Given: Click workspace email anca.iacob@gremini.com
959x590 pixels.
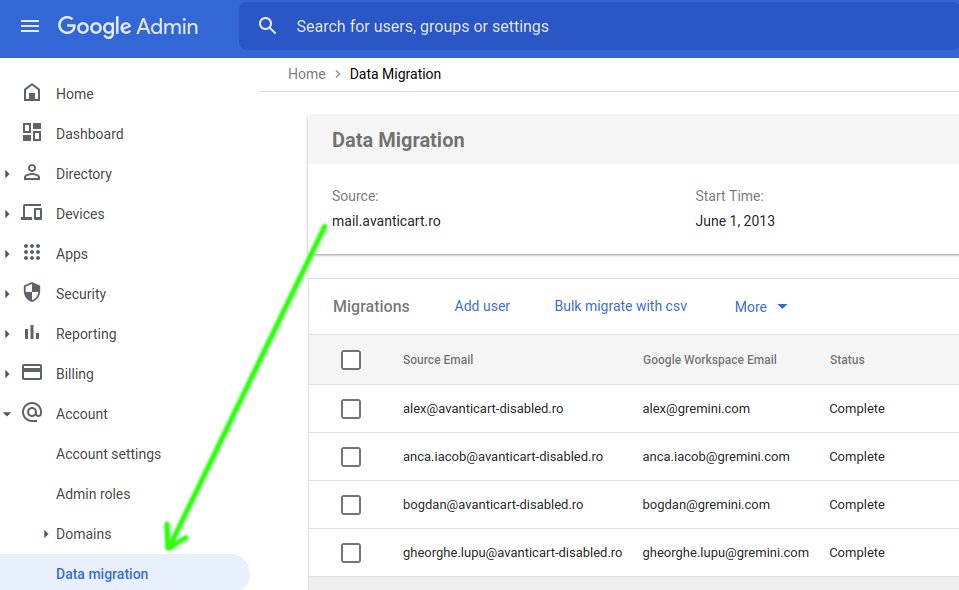Looking at the screenshot, I should click(716, 457).
